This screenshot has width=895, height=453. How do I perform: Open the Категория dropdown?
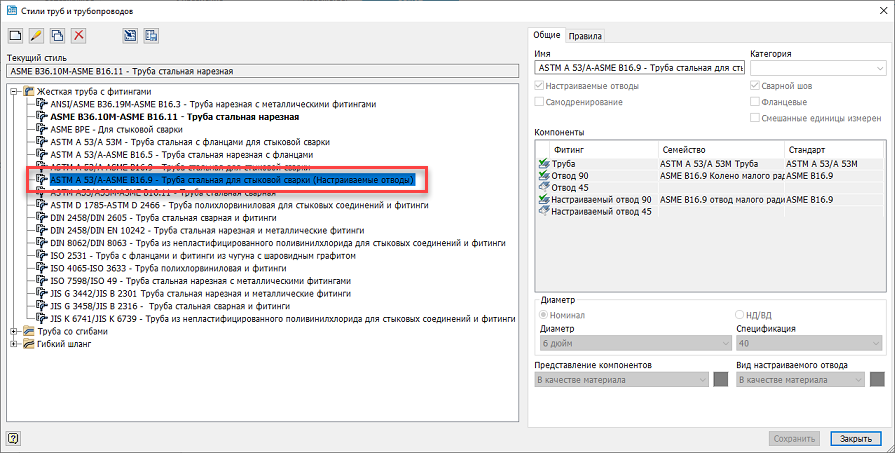(x=818, y=68)
